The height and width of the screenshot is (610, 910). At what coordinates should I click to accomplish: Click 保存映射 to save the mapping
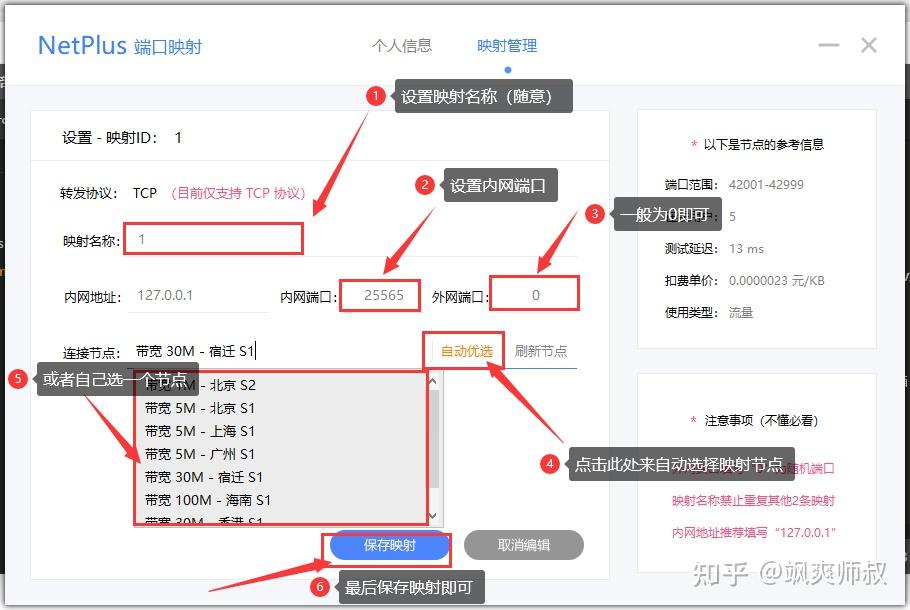click(389, 544)
